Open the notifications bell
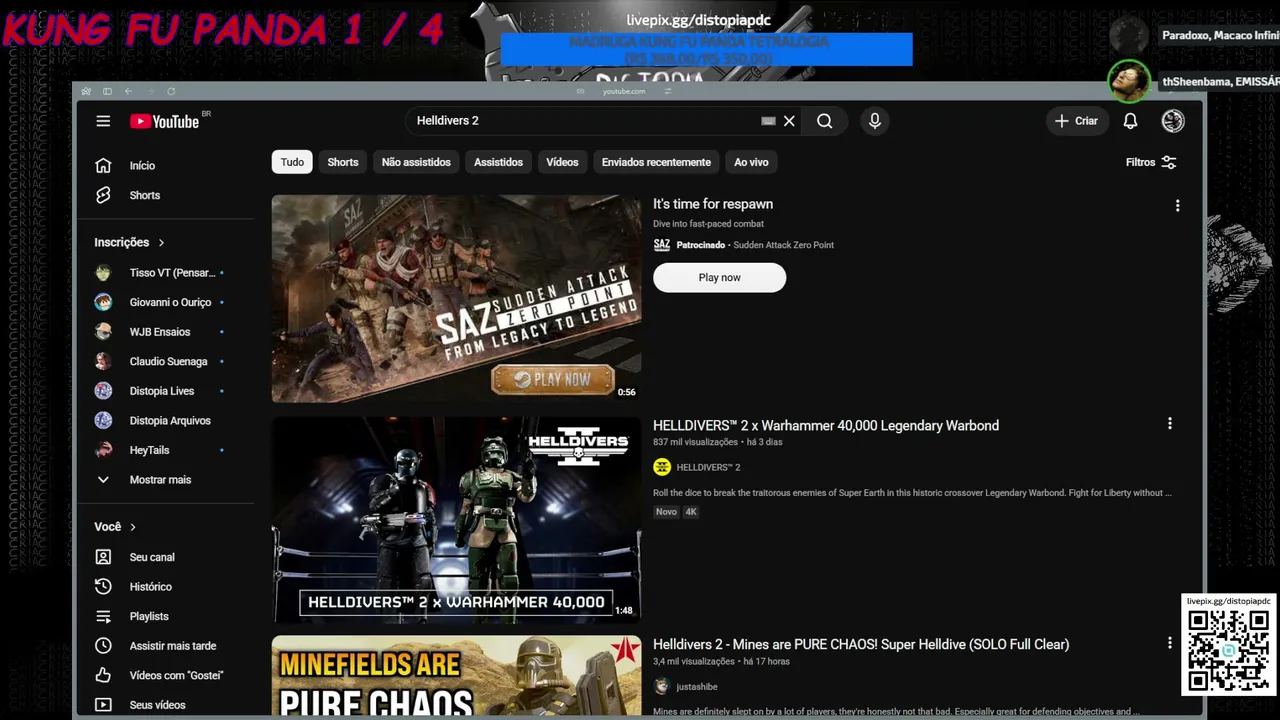Screen dimensions: 1280x720 point(1130,121)
